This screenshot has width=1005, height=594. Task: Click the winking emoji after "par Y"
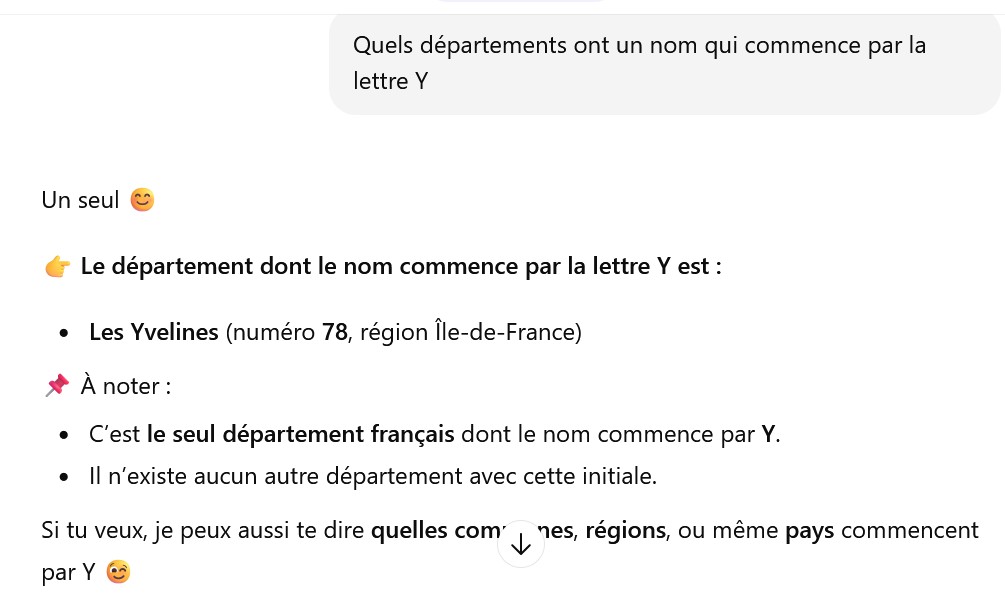pos(119,573)
